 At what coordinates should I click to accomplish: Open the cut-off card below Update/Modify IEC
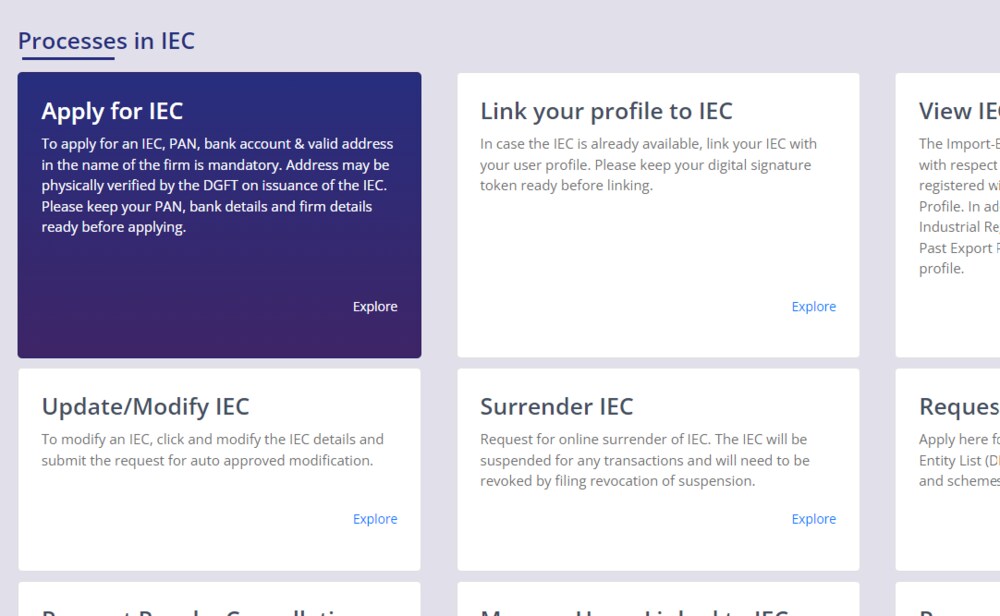point(219,599)
